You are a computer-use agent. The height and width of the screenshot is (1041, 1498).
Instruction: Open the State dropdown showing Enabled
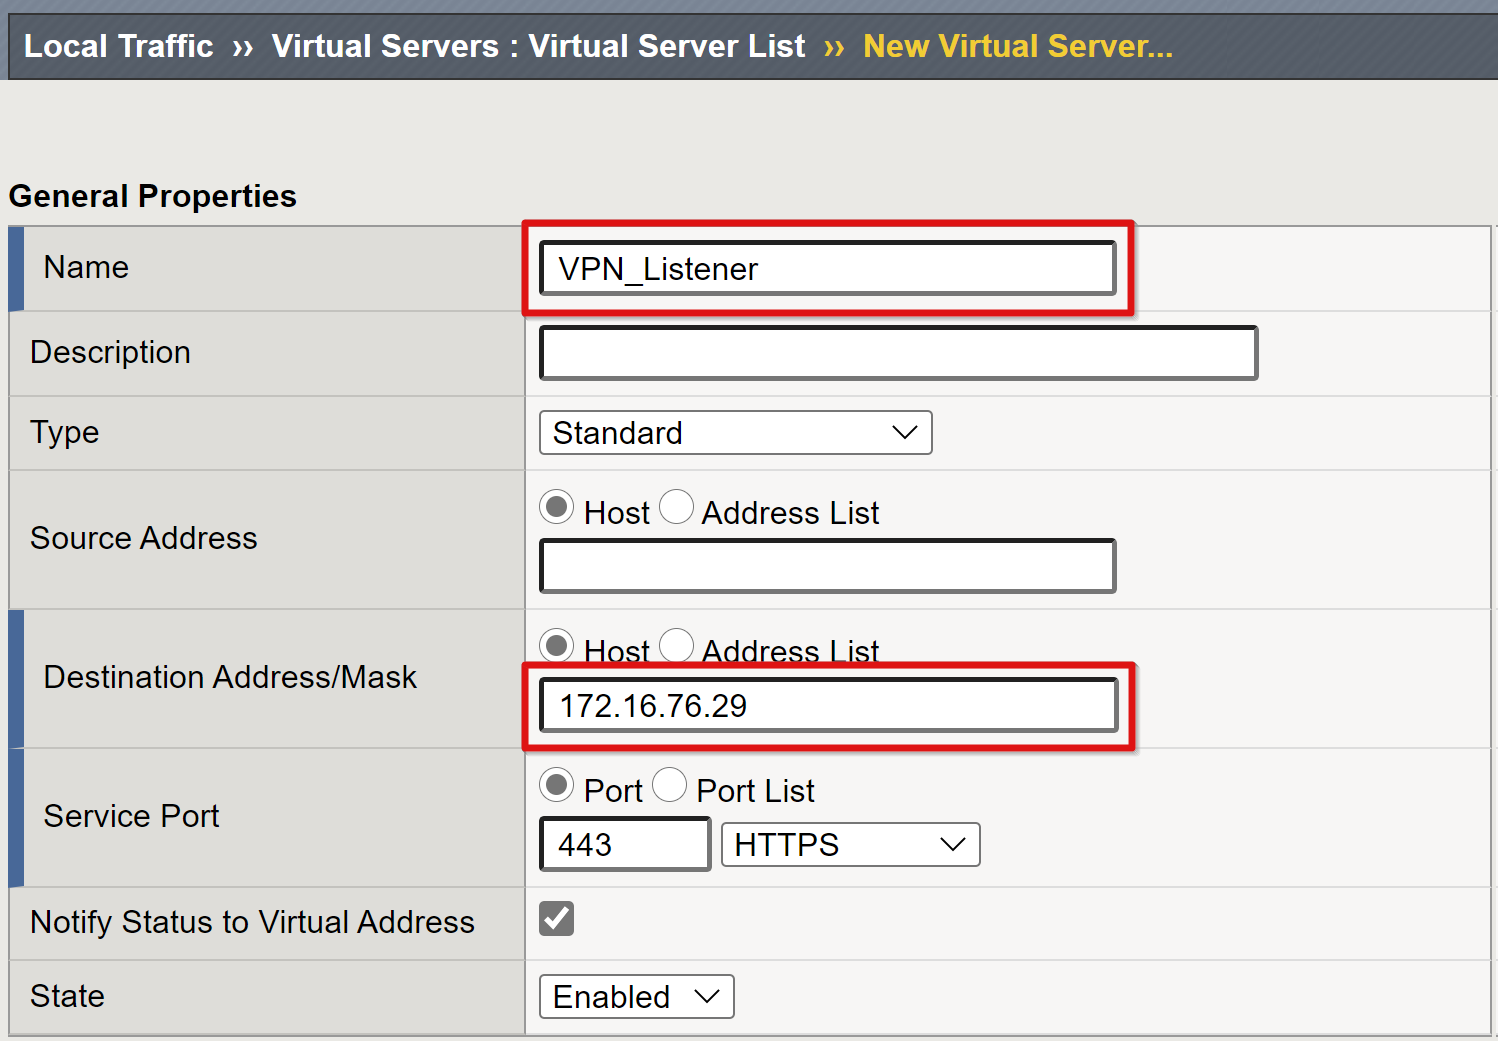coord(636,996)
